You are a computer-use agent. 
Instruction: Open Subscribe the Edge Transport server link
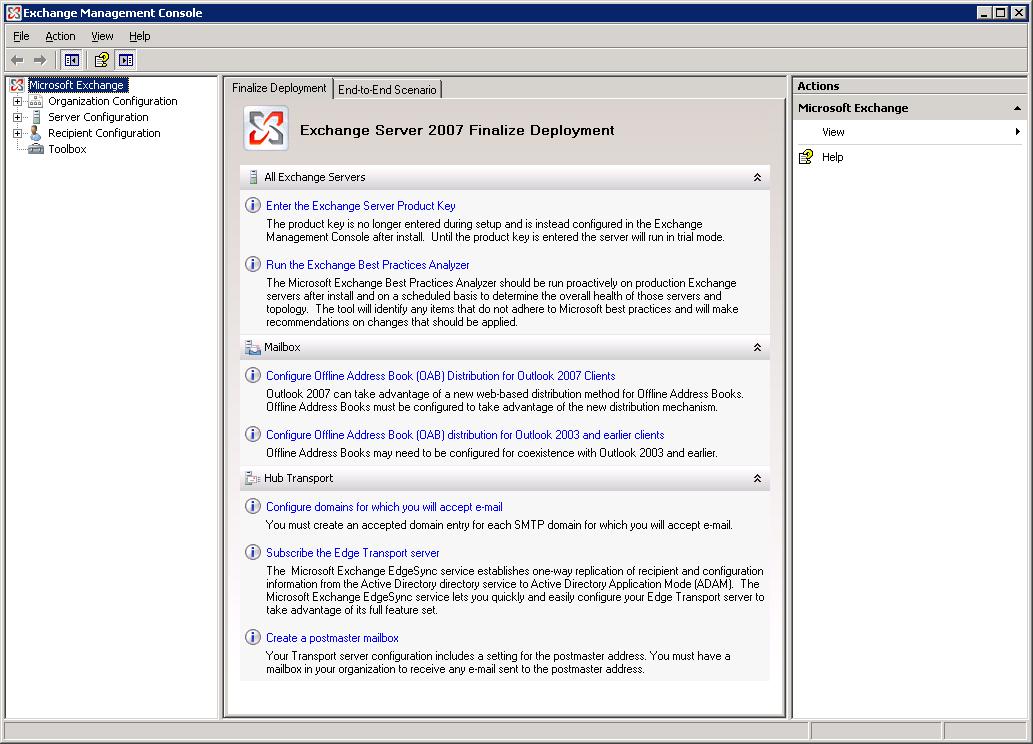[x=352, y=553]
